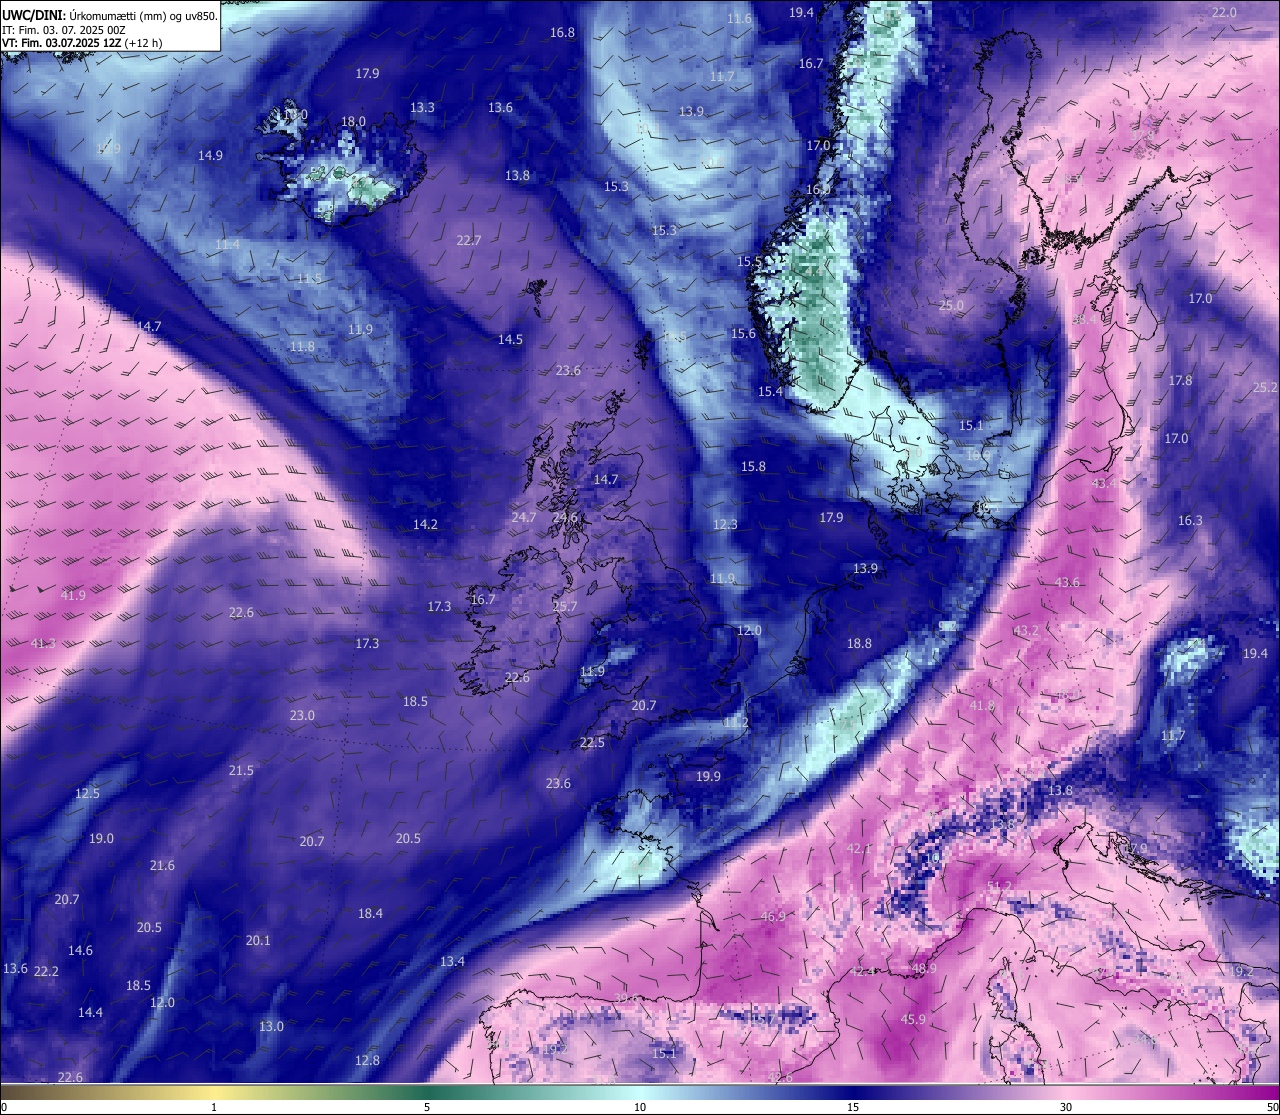The height and width of the screenshot is (1115, 1280).
Task: Click the 19.9 value in the English Channel
Action: click(708, 776)
